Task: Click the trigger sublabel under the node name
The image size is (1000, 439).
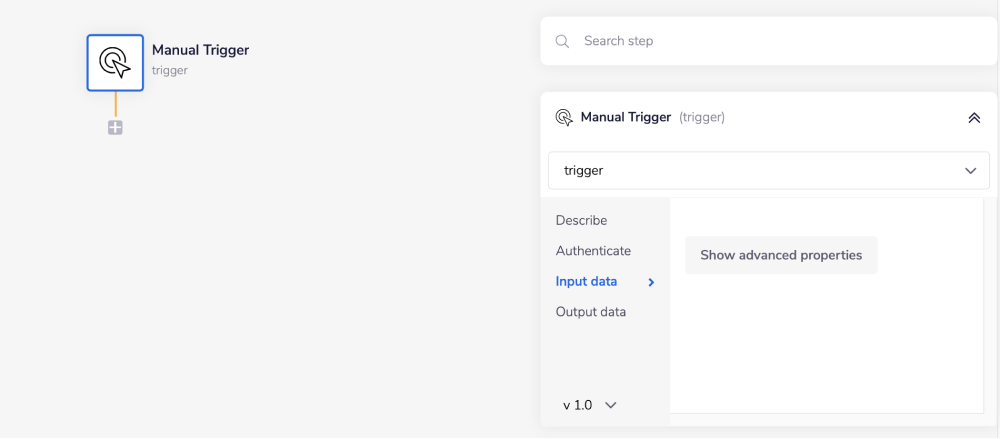Action: coord(170,71)
